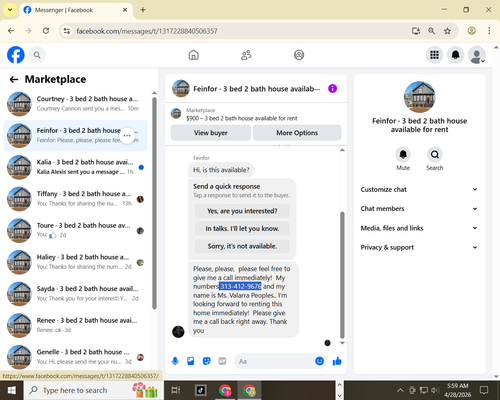Choose a sticker icon in composer
Screen dimensions: 500x400
pos(207,361)
